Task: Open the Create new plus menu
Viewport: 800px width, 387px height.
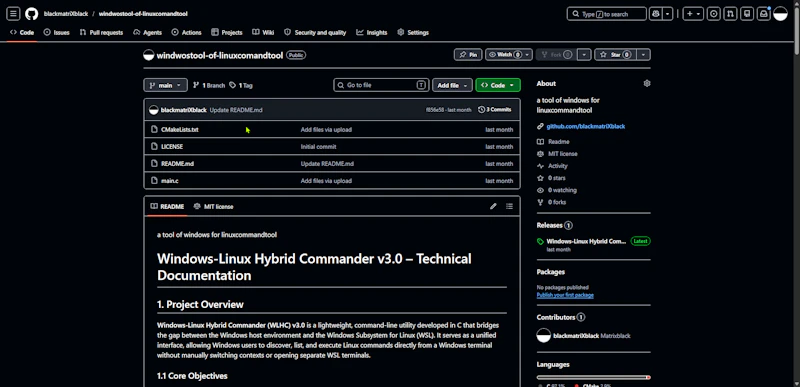Action: [693, 14]
